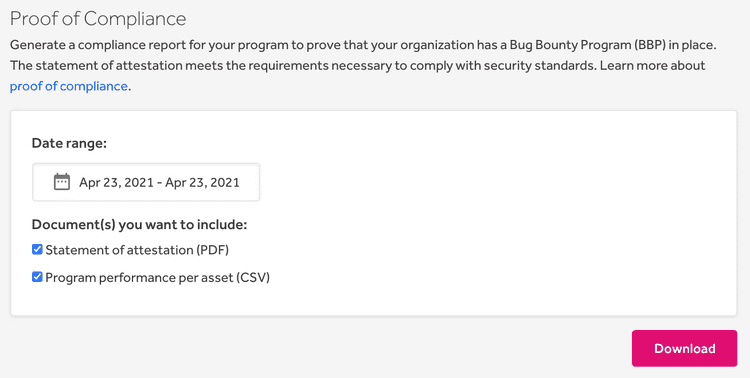Click the end date after the dash

point(202,182)
